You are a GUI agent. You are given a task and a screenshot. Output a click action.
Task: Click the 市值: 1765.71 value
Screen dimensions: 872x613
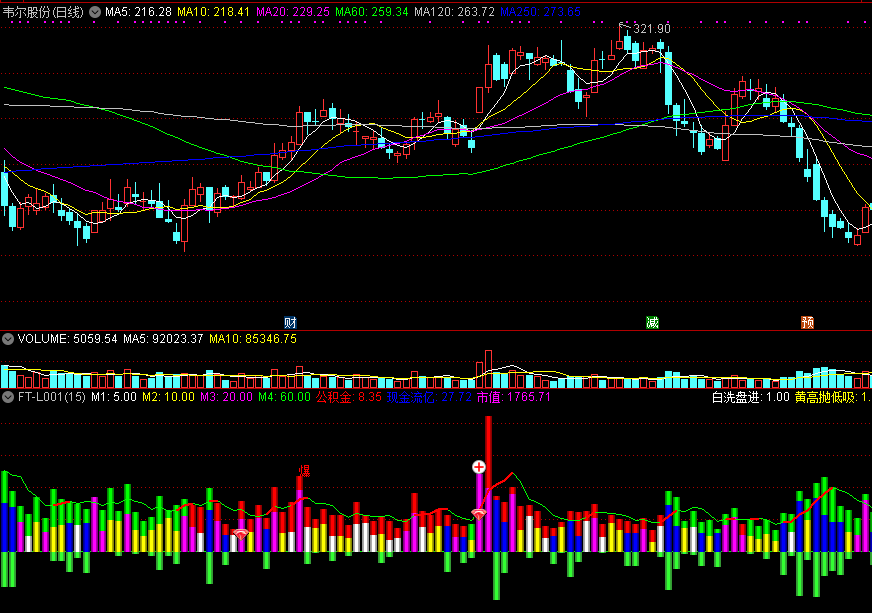[513, 397]
